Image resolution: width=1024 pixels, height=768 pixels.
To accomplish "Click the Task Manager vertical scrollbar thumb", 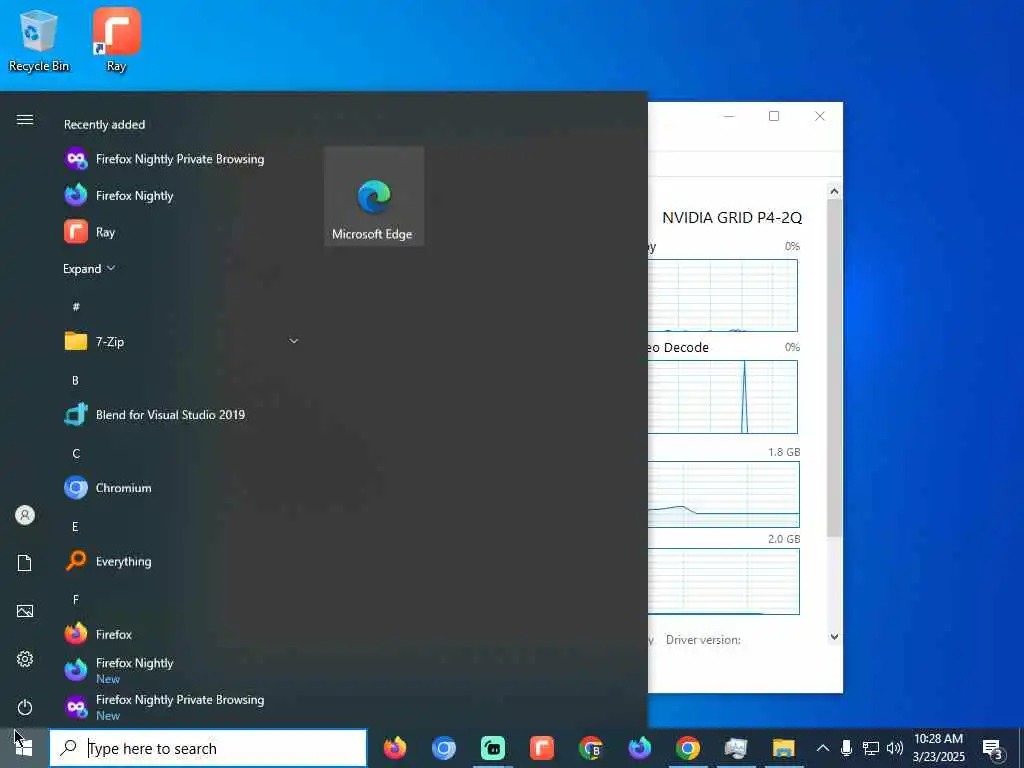I will coord(834,368).
